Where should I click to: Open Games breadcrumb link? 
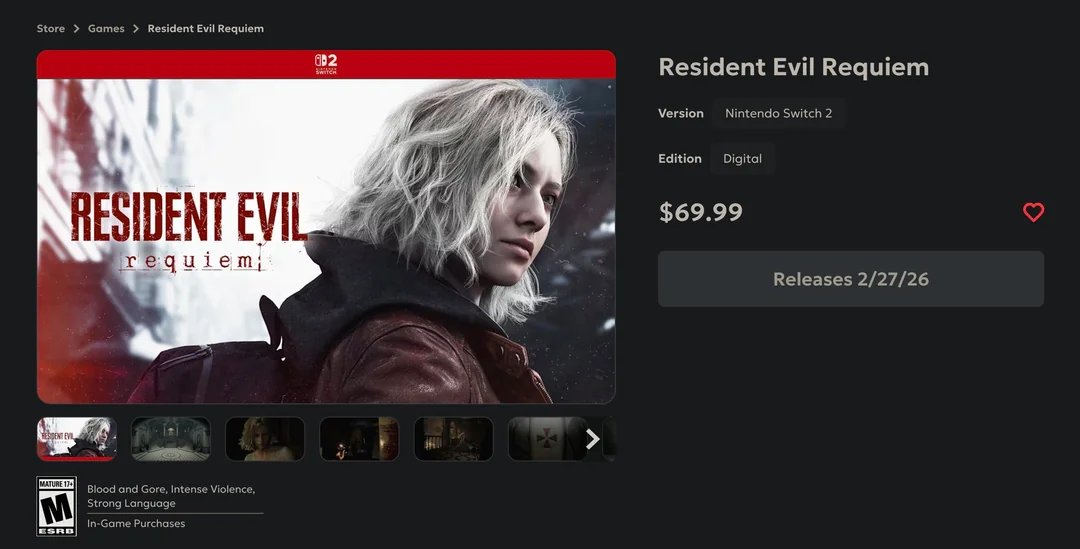tap(106, 28)
